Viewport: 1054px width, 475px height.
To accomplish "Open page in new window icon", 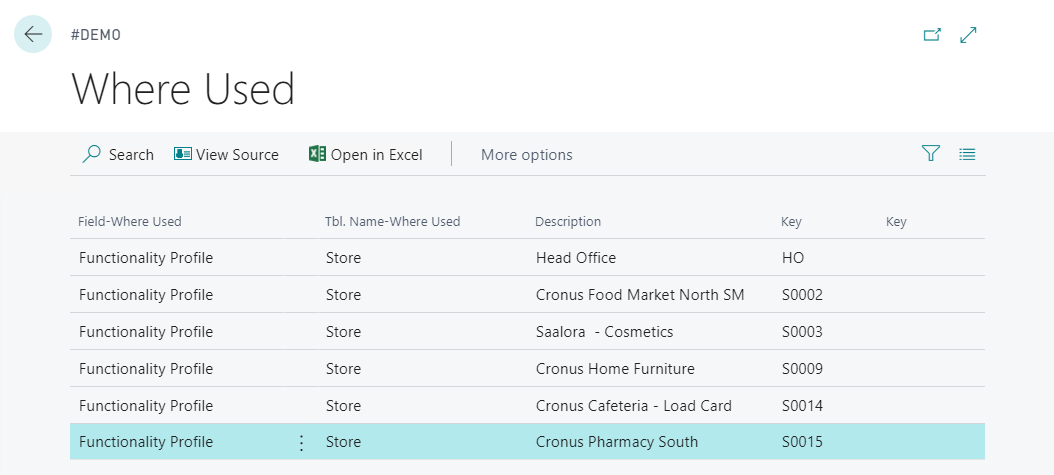I will [932, 35].
